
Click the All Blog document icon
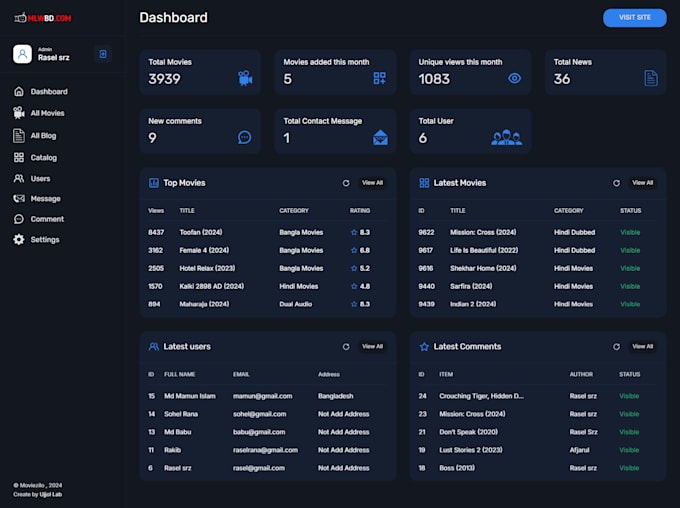coord(19,135)
